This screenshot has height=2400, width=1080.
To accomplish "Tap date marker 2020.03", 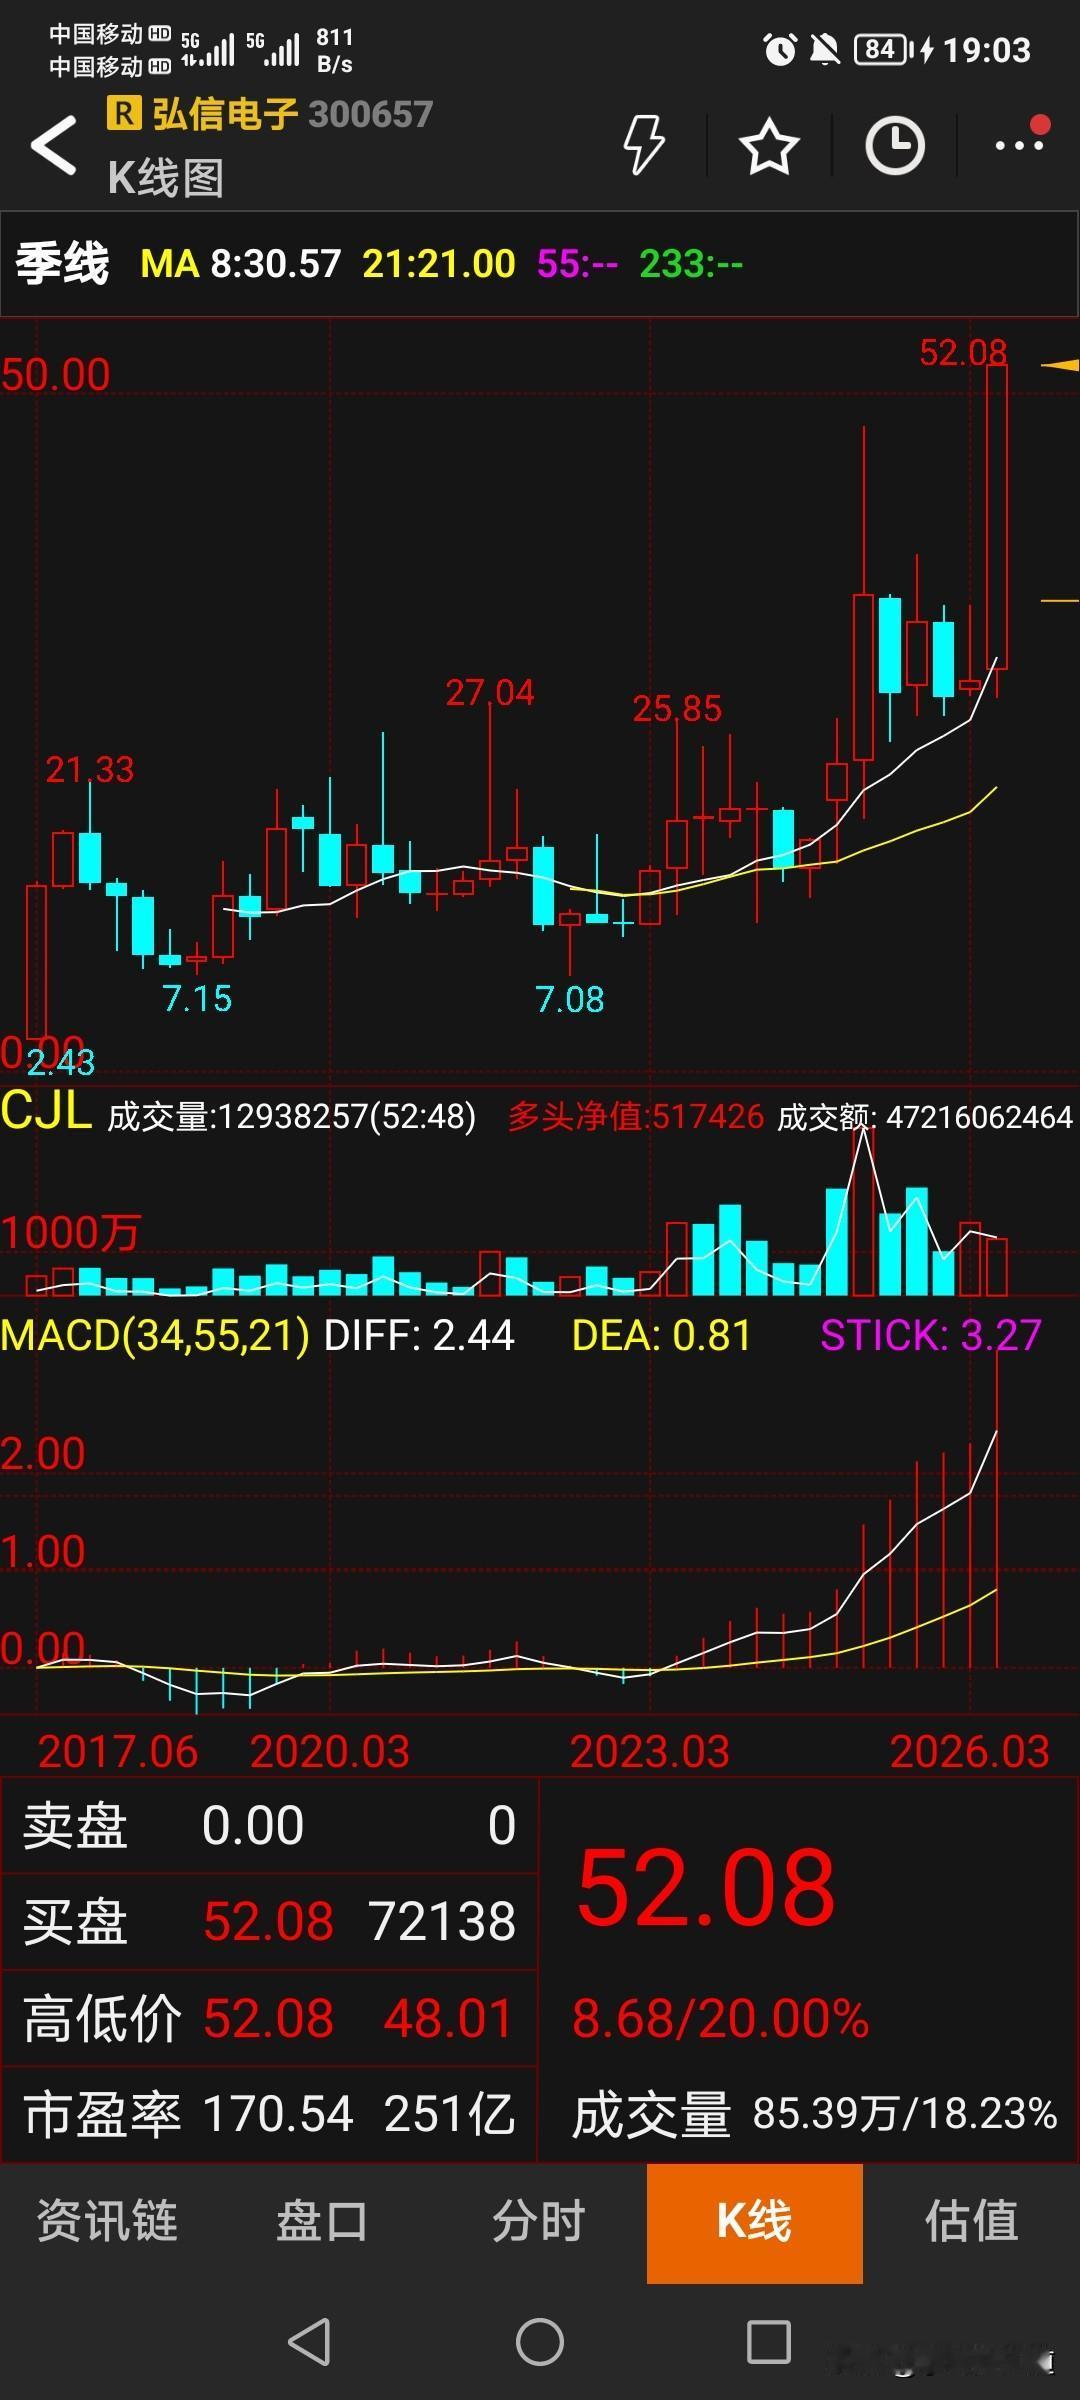I will pos(330,1751).
